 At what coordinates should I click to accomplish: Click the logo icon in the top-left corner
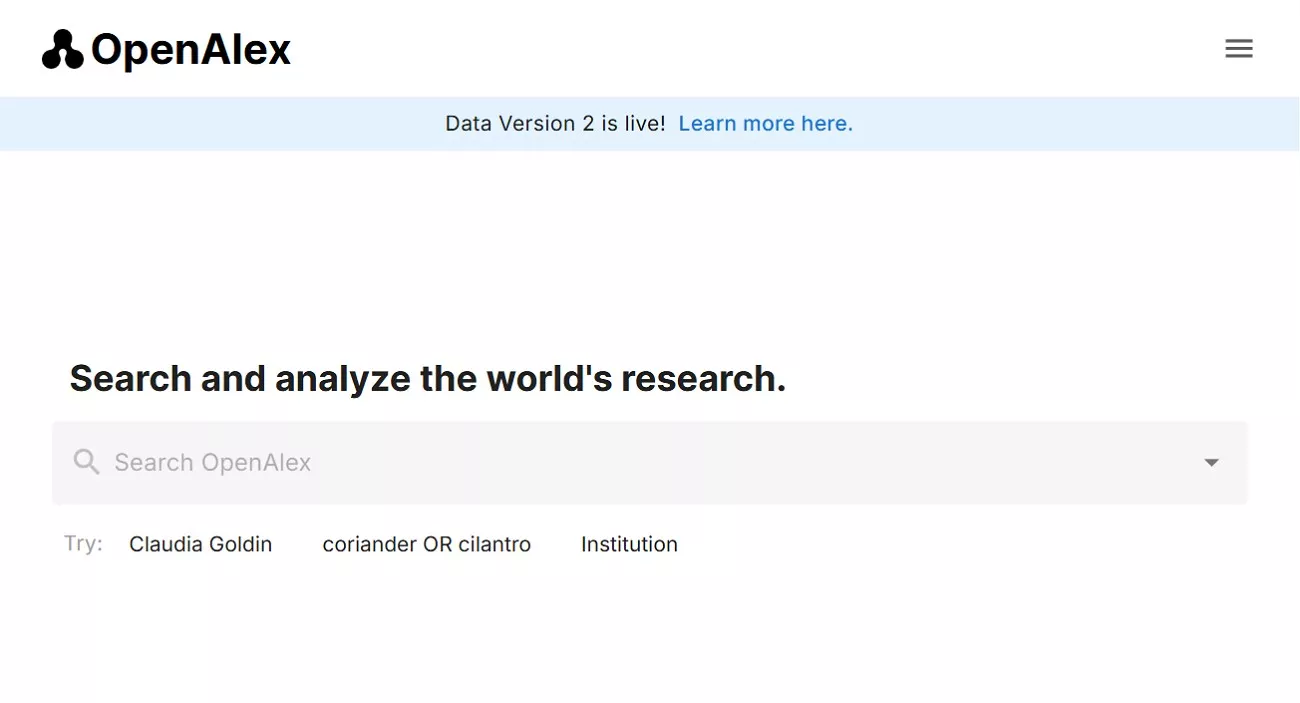pyautogui.click(x=62, y=47)
